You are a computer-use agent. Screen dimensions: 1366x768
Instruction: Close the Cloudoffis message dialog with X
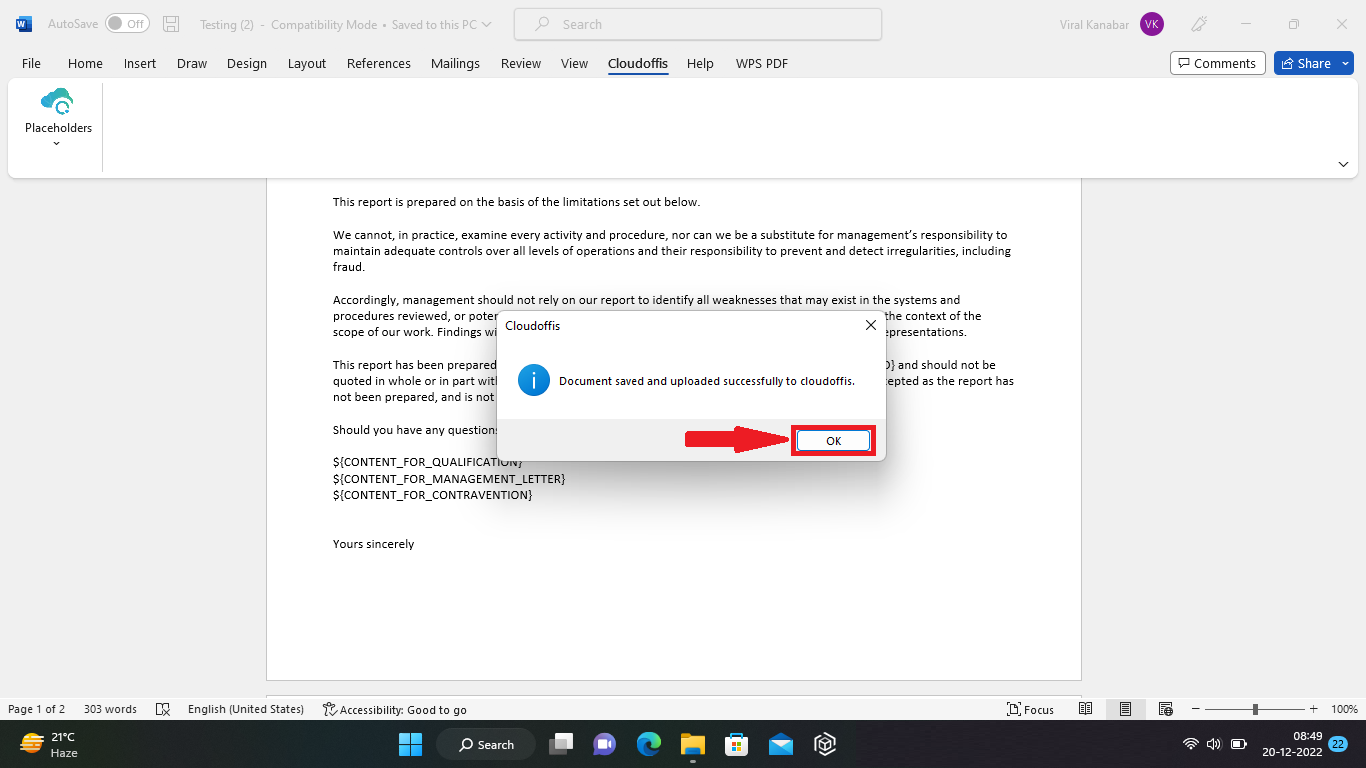point(870,326)
